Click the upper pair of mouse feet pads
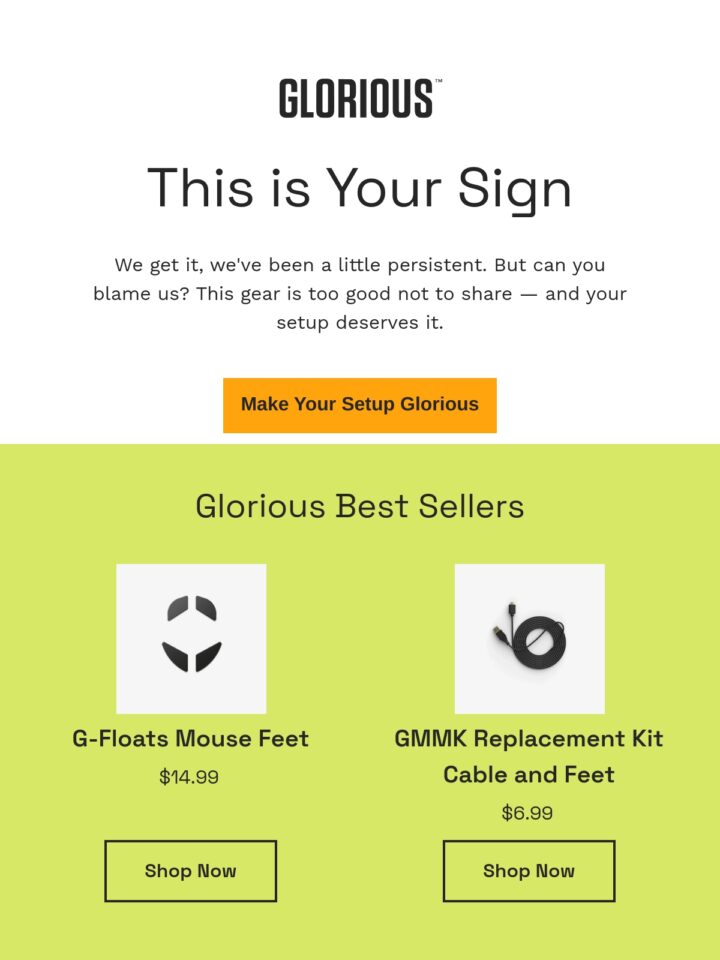The image size is (720, 960). click(x=192, y=609)
